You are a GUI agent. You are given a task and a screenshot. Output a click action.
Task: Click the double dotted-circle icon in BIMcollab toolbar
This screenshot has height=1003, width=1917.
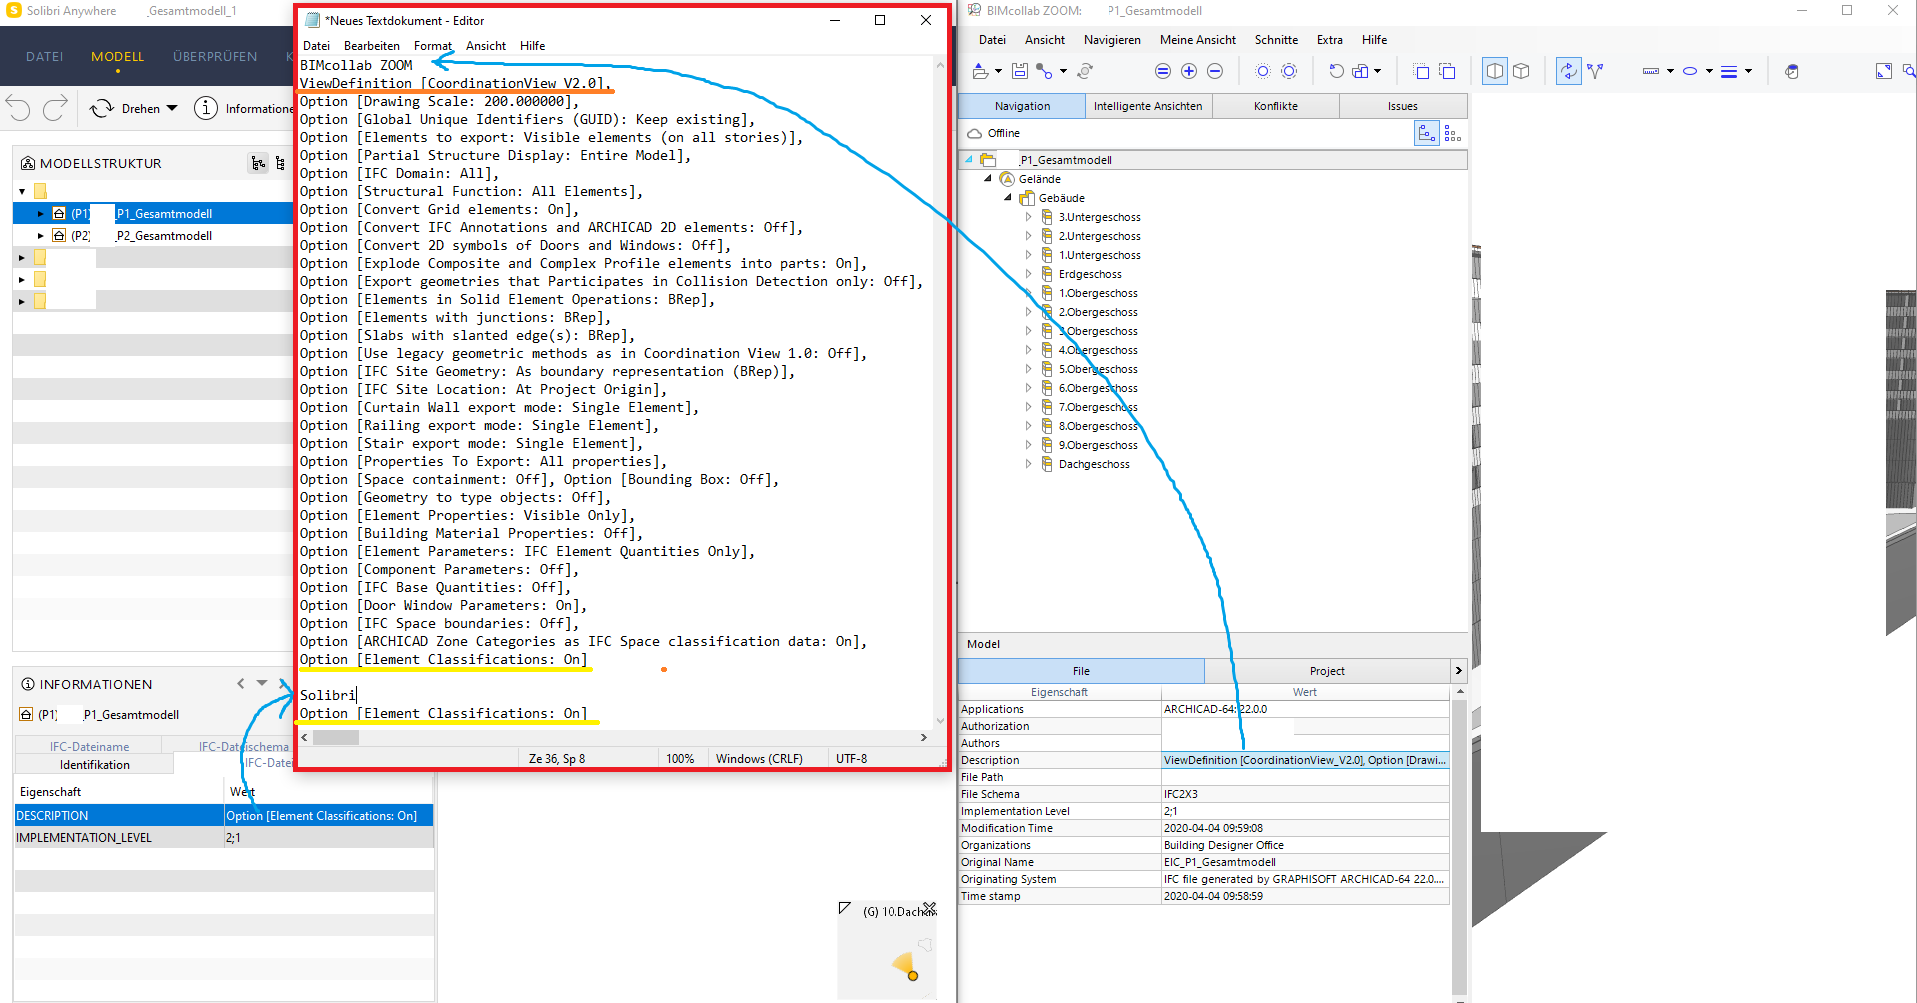pos(1289,71)
